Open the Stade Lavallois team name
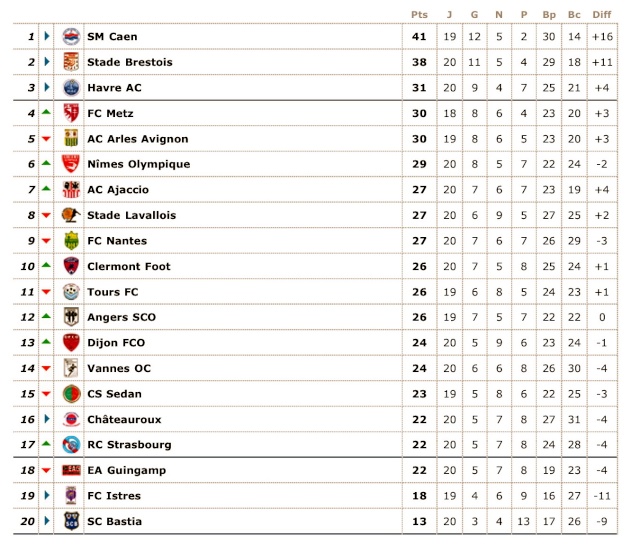The height and width of the screenshot is (546, 640). pyautogui.click(x=131, y=215)
